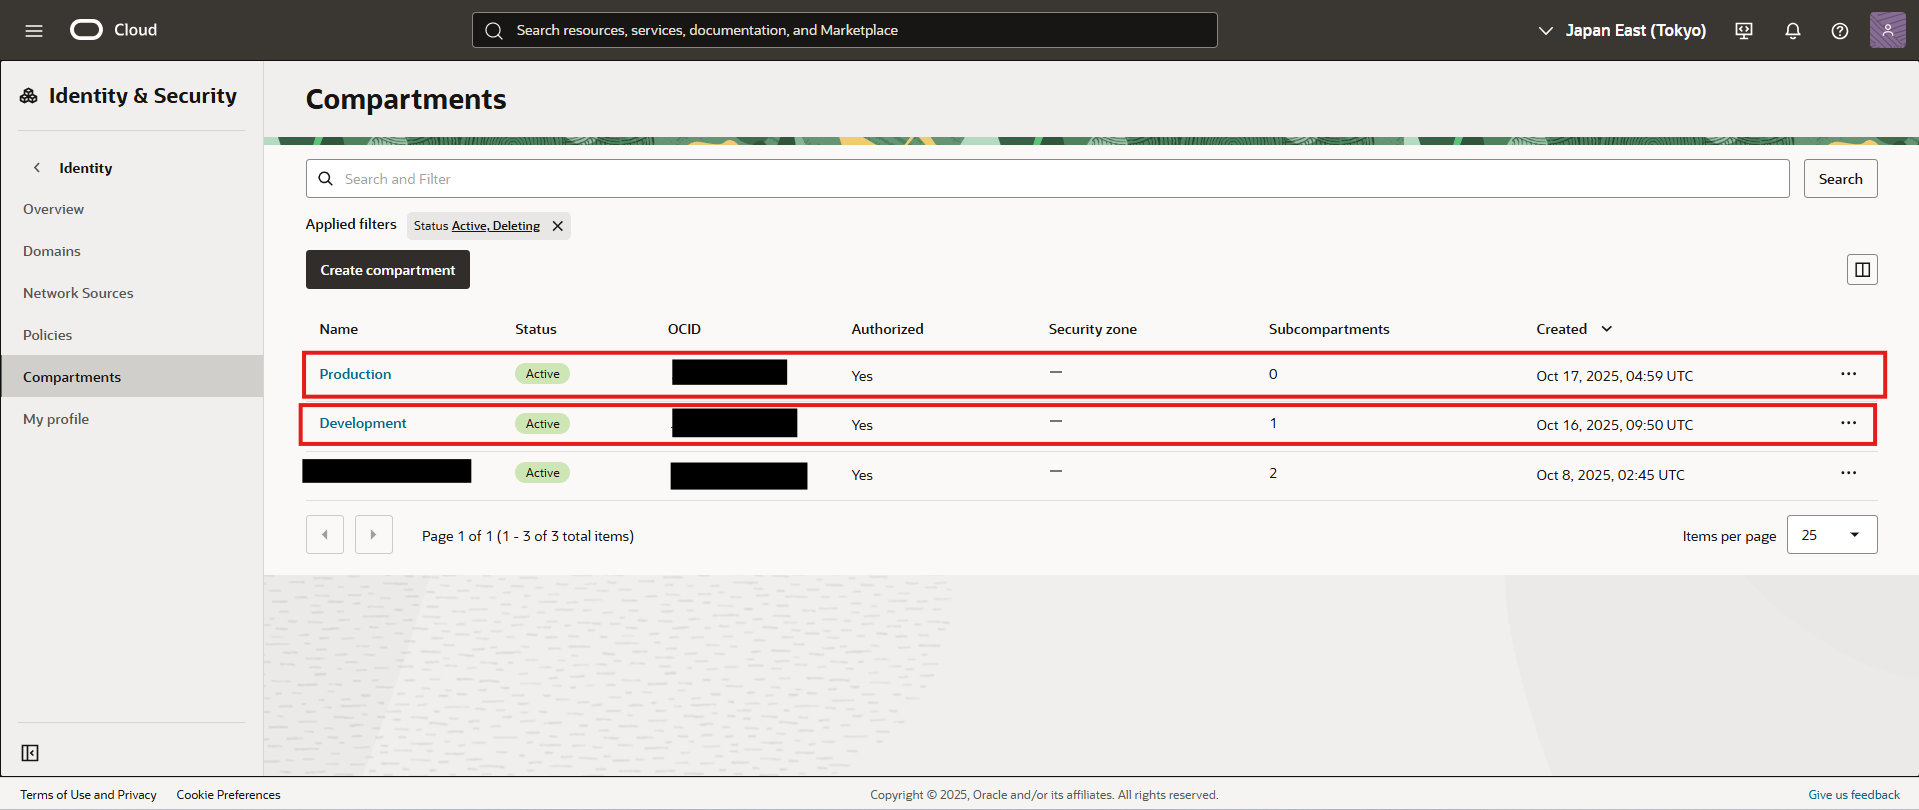
Task: Open the Japan East (Tokyo) region dropdown
Action: pos(1622,31)
